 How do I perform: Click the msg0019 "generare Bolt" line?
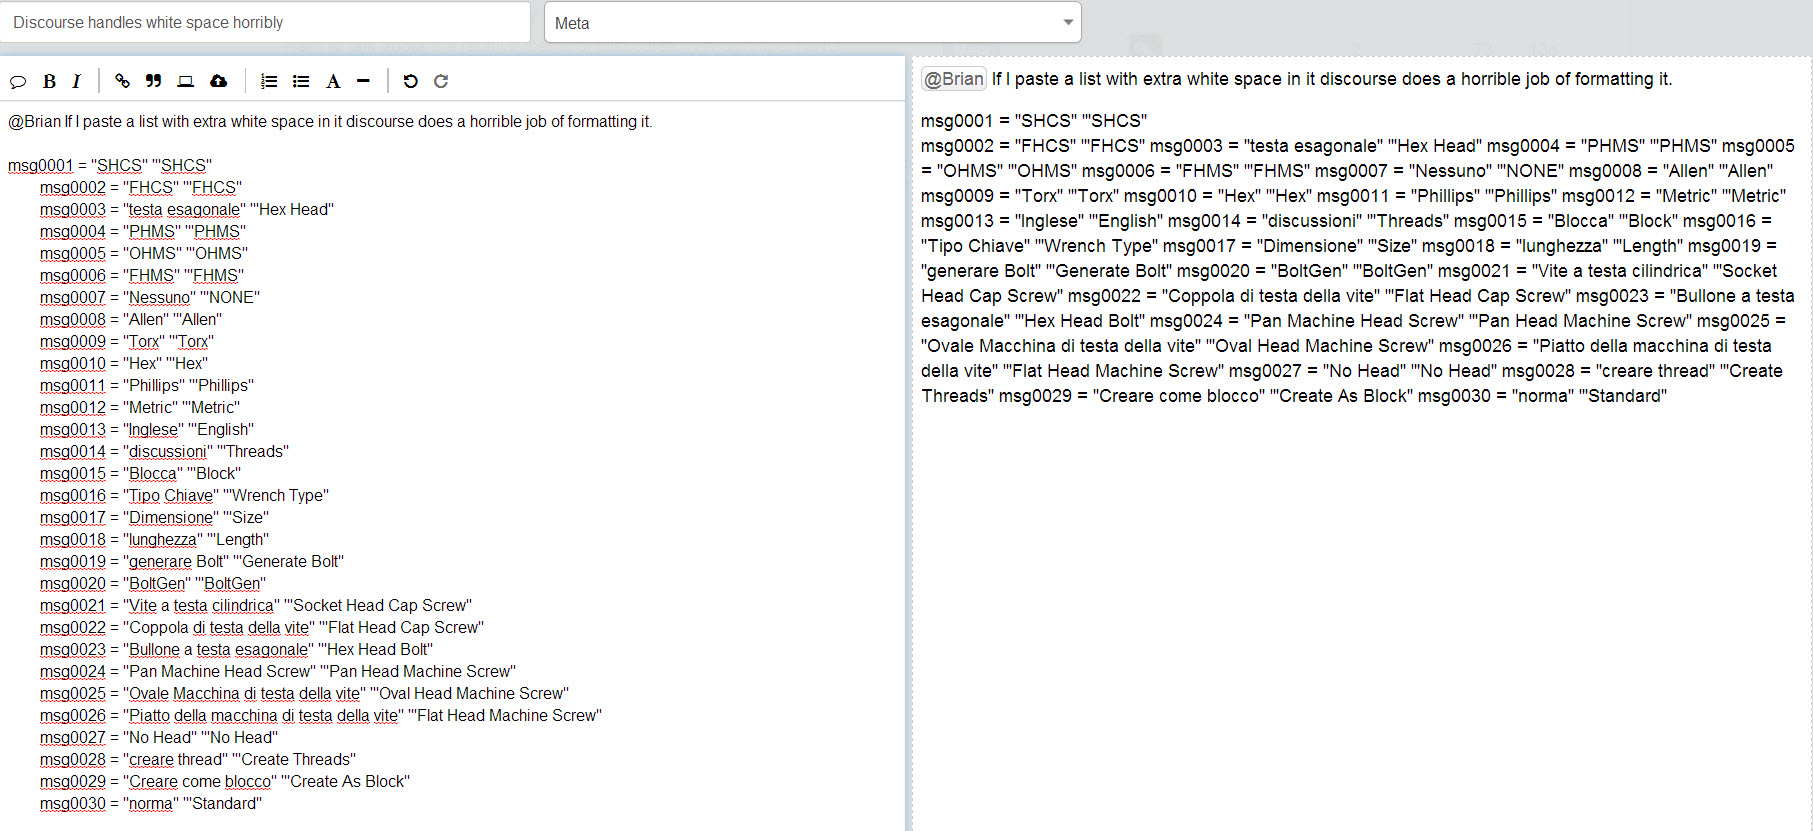click(192, 562)
